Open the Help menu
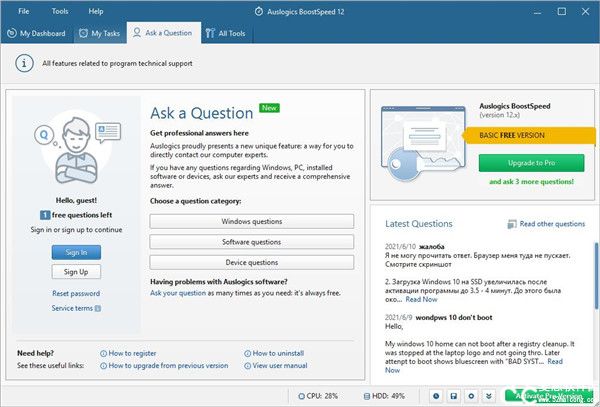This screenshot has height=407, width=600. point(96,11)
